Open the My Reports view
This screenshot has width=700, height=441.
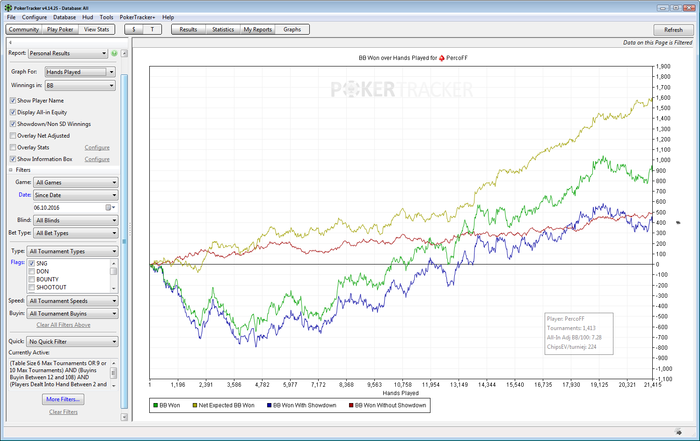(x=258, y=29)
